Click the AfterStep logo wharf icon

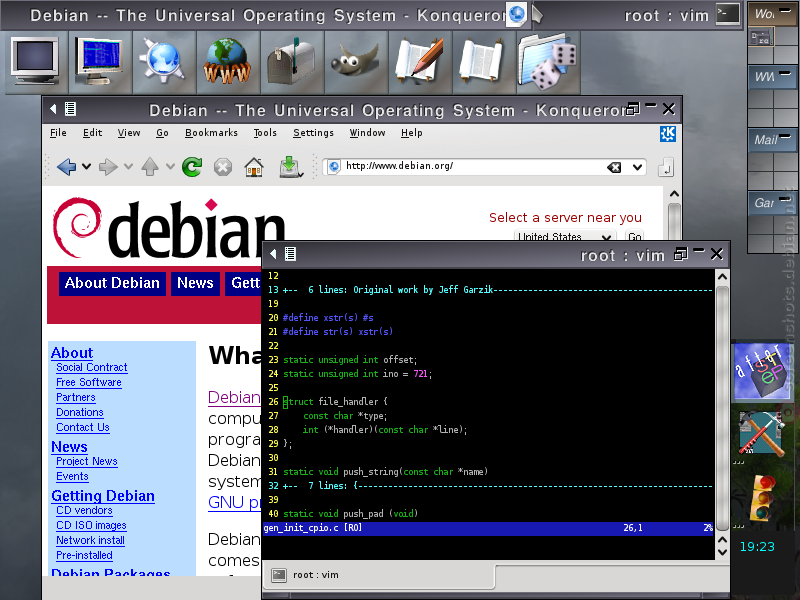[x=762, y=371]
